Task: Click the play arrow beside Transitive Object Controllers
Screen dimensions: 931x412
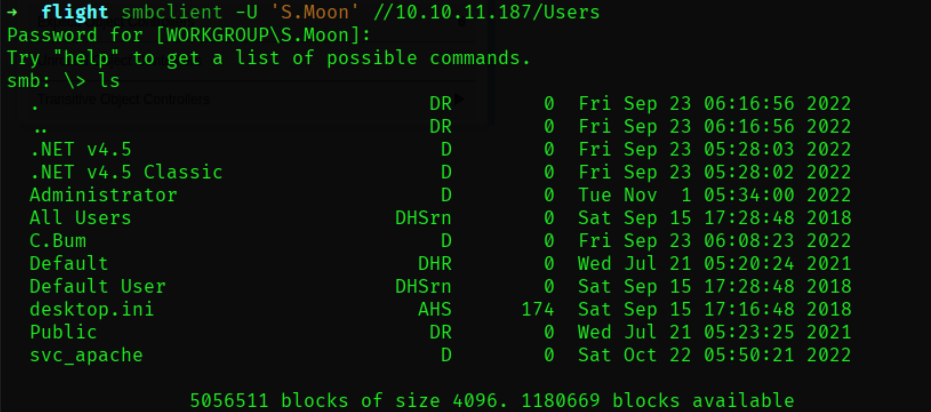Action: click(459, 99)
